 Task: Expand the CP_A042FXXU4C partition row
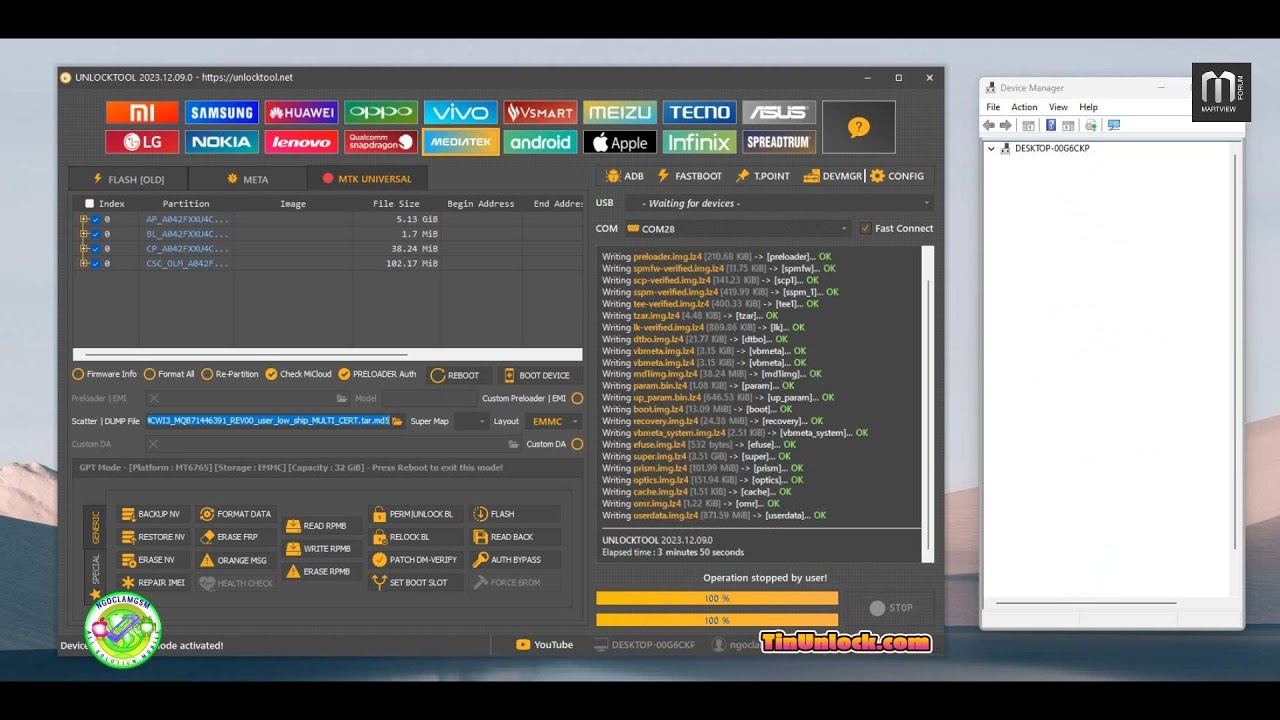pyautogui.click(x=84, y=249)
